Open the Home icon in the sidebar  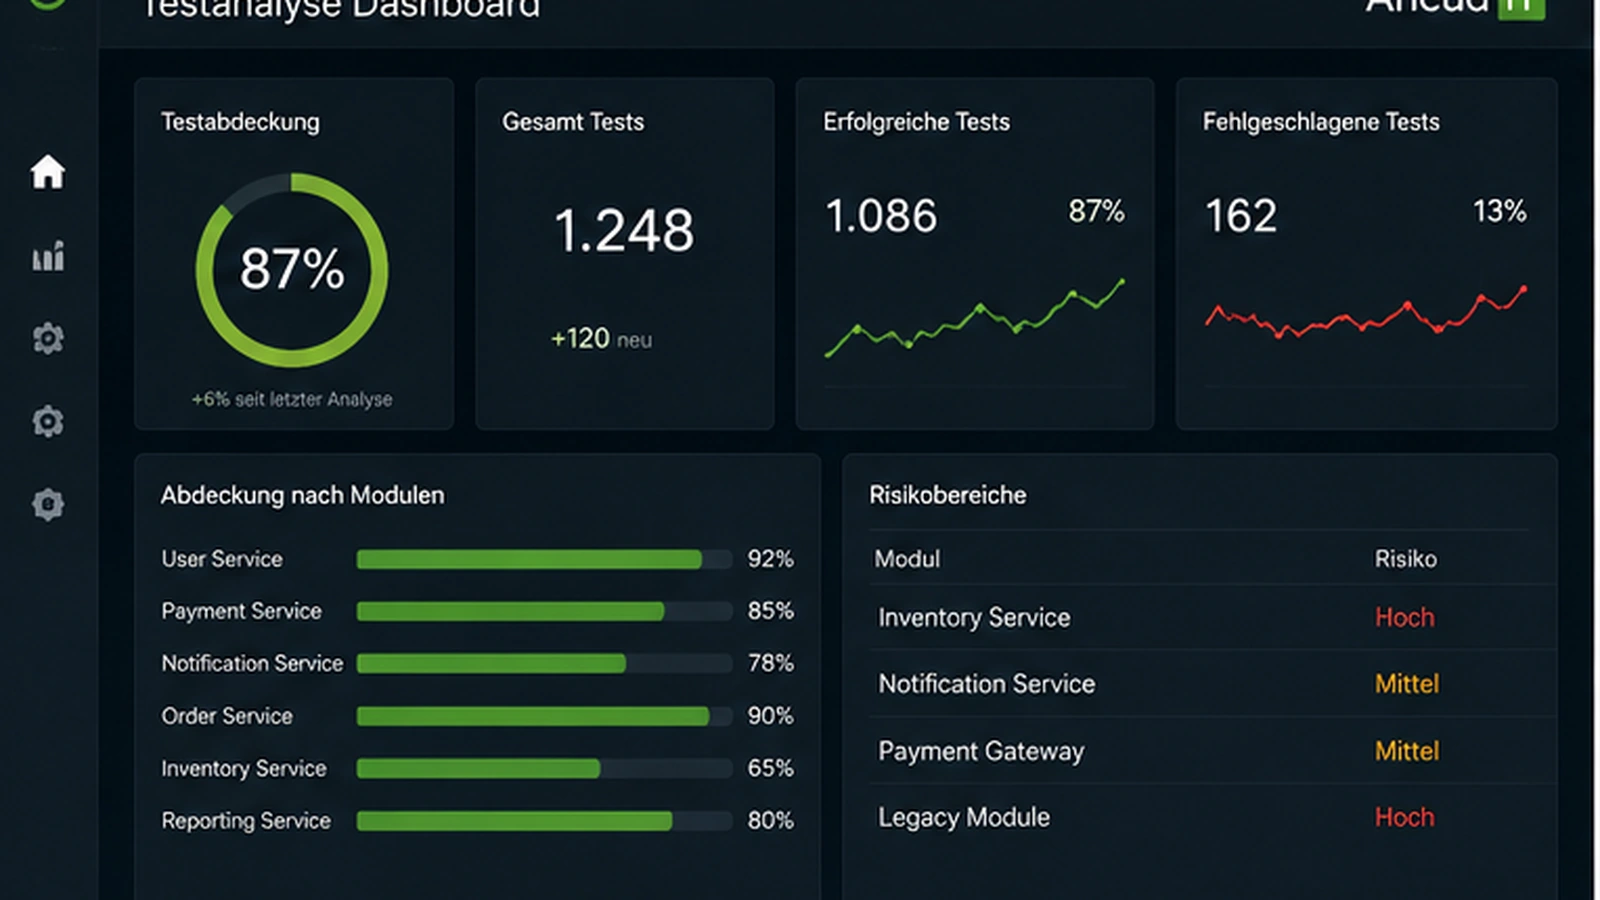click(47, 172)
